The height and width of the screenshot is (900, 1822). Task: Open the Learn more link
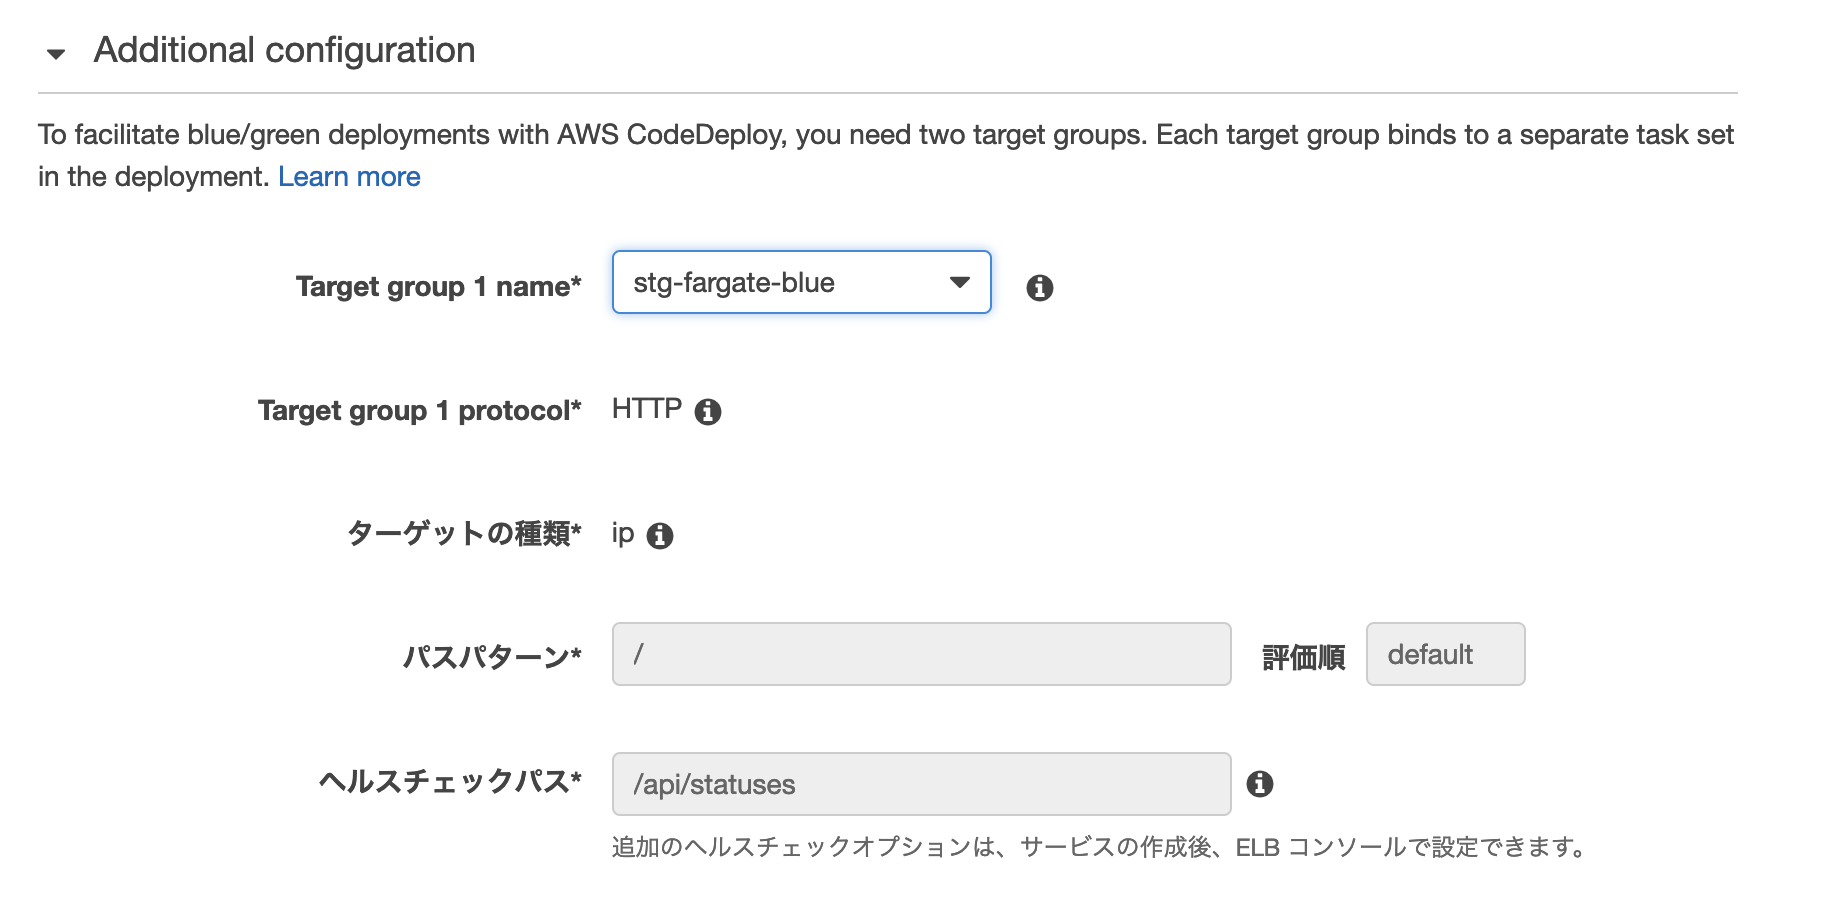click(x=349, y=177)
